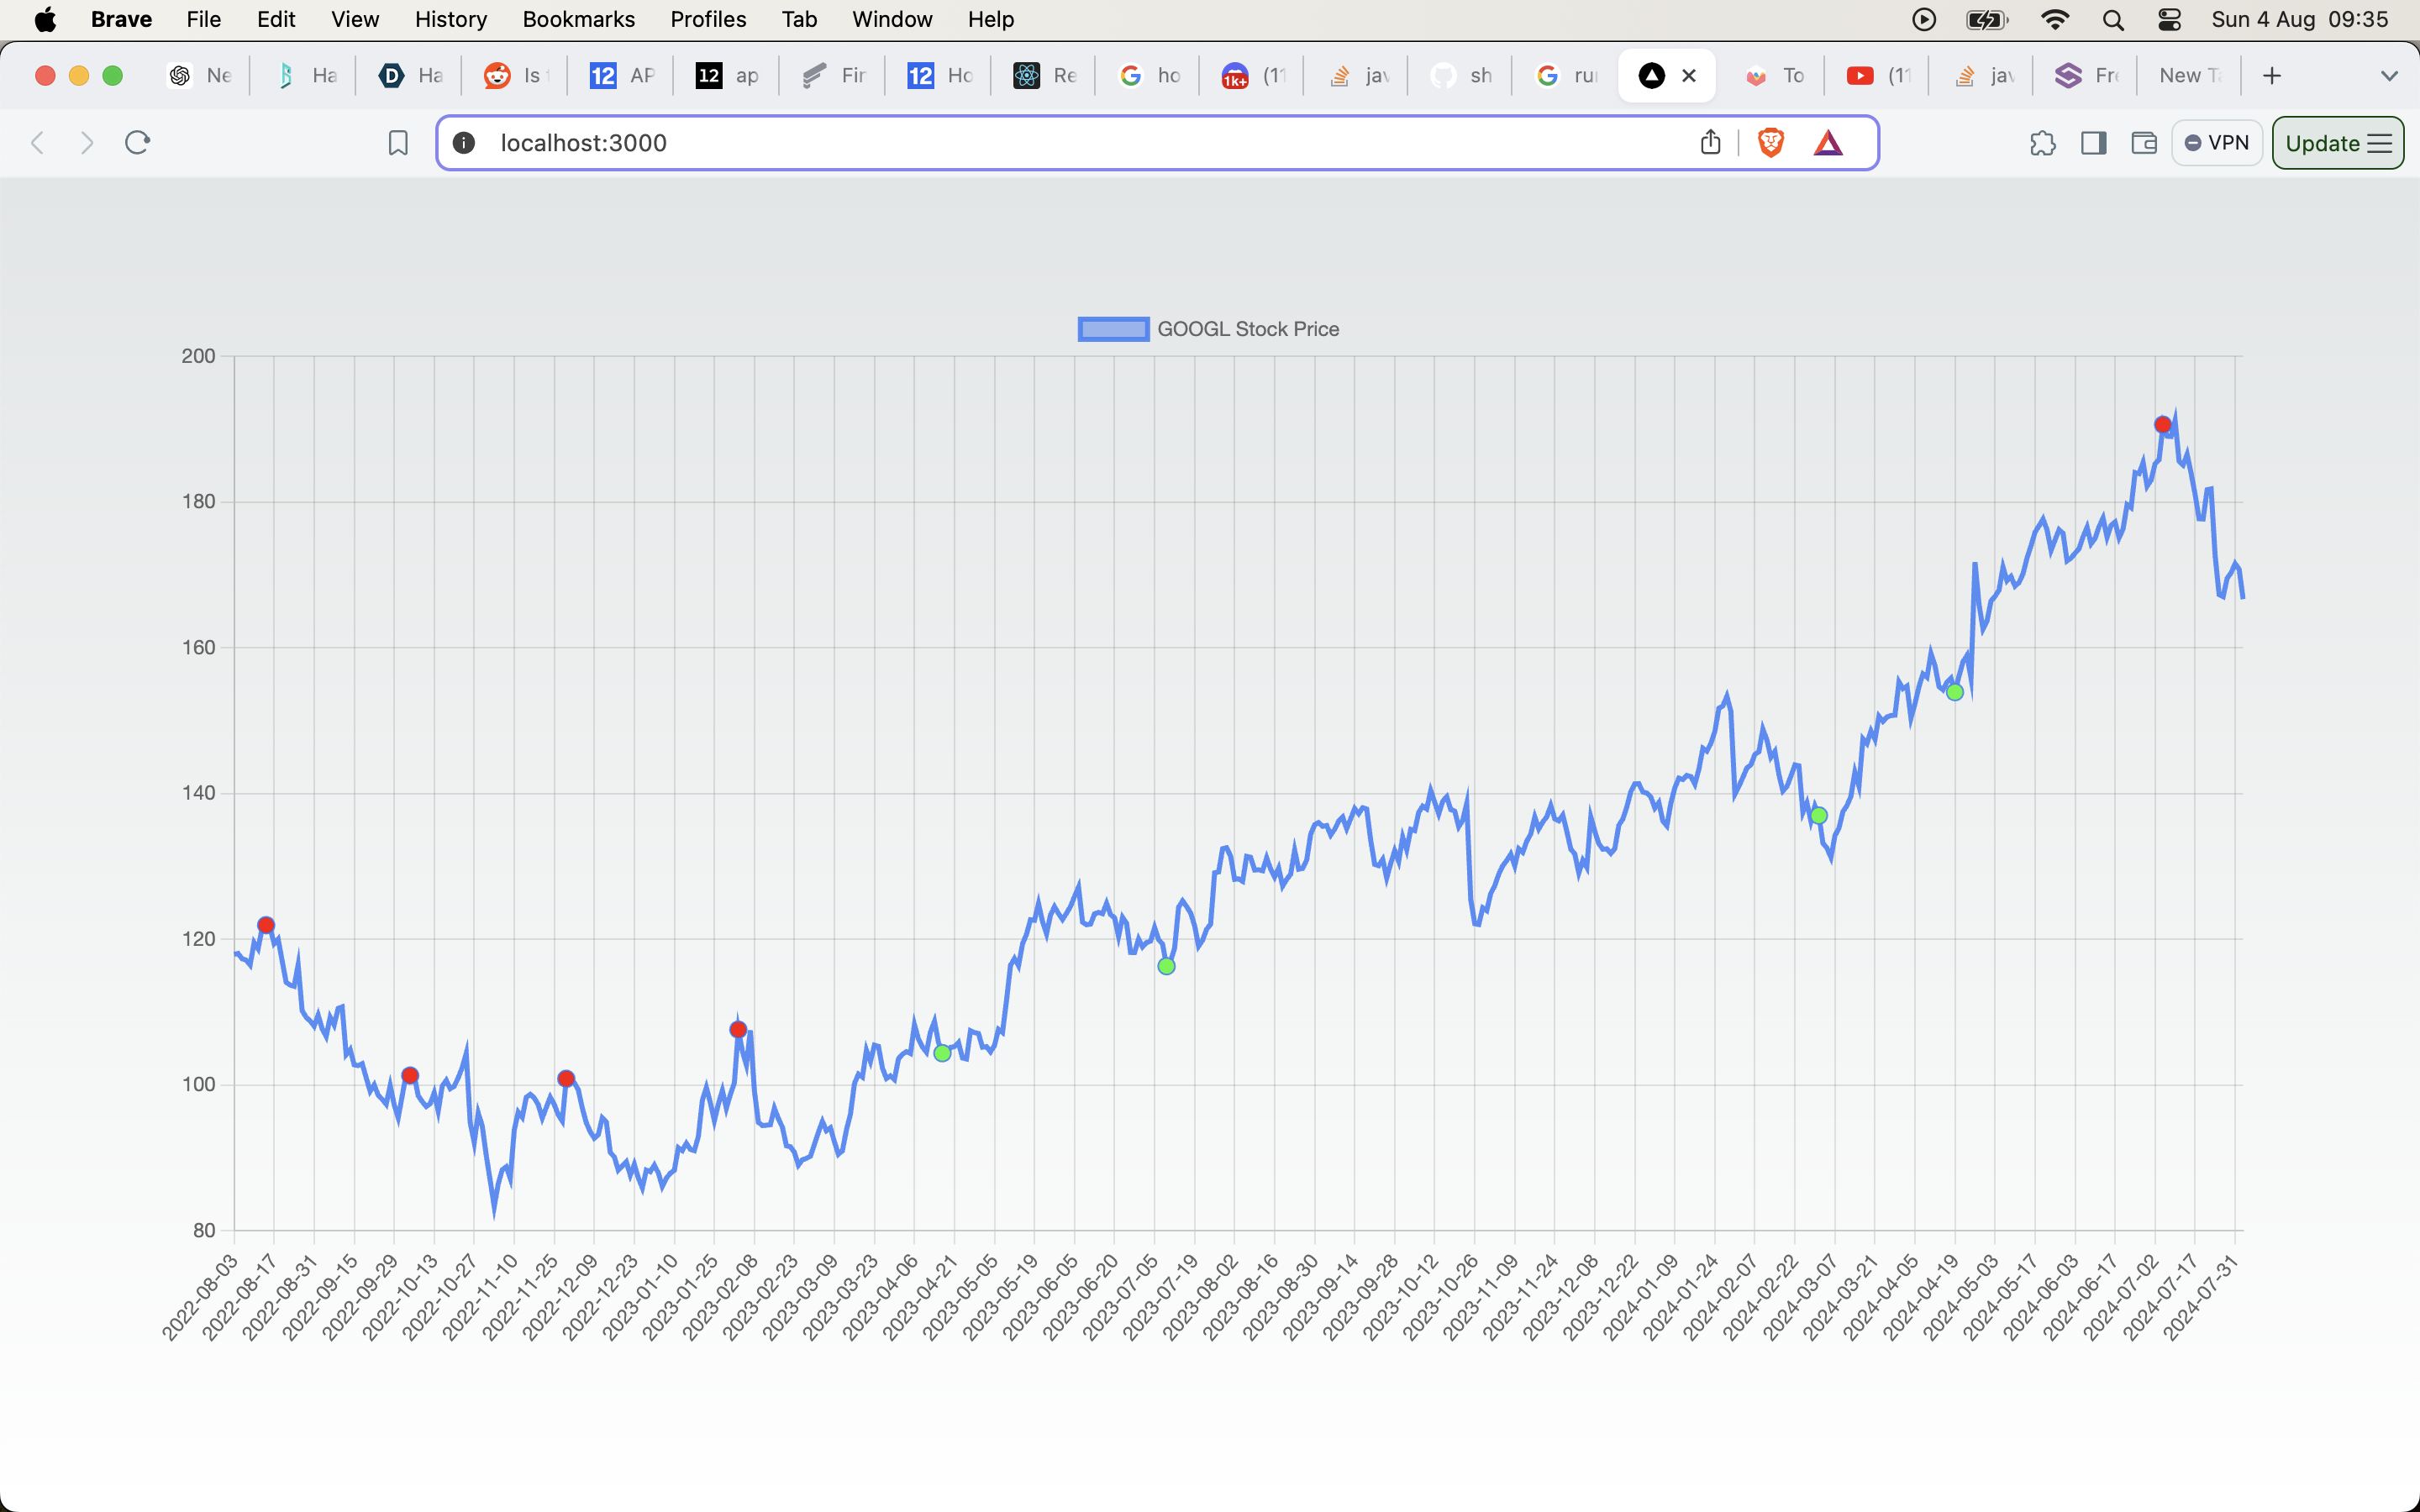Click the blue legend color swatch
Viewport: 2420px width, 1512px height.
(x=1112, y=328)
